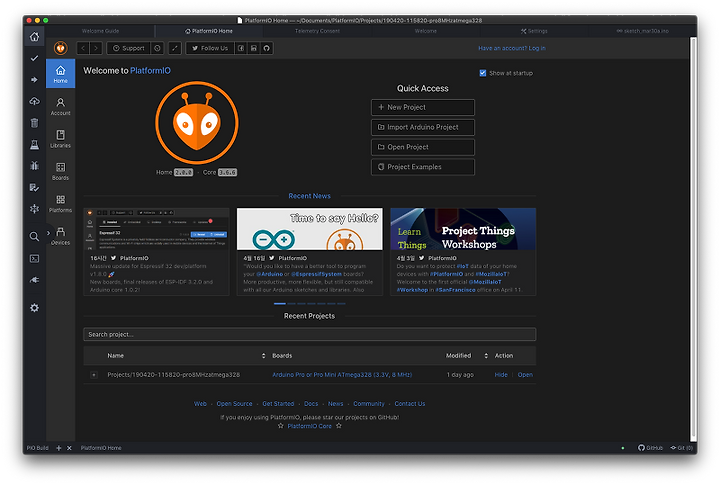The width and height of the screenshot is (720, 485).
Task: Clean project using trash icon
Action: [34, 123]
